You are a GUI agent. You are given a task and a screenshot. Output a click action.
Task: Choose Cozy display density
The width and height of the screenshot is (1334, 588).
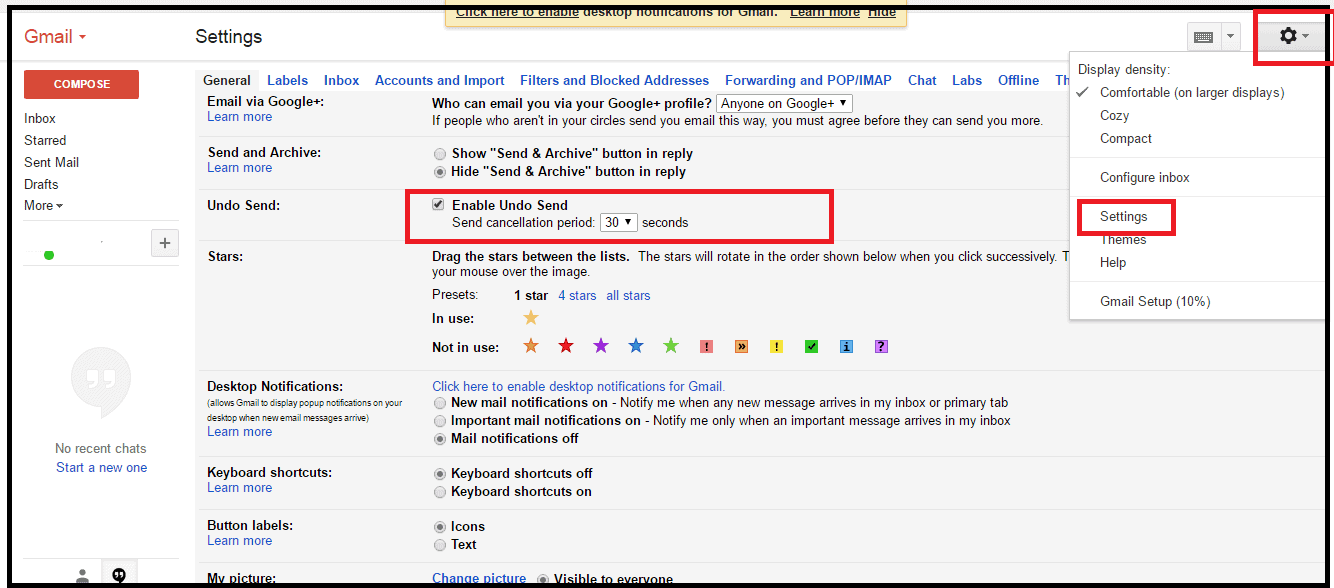pos(1115,116)
